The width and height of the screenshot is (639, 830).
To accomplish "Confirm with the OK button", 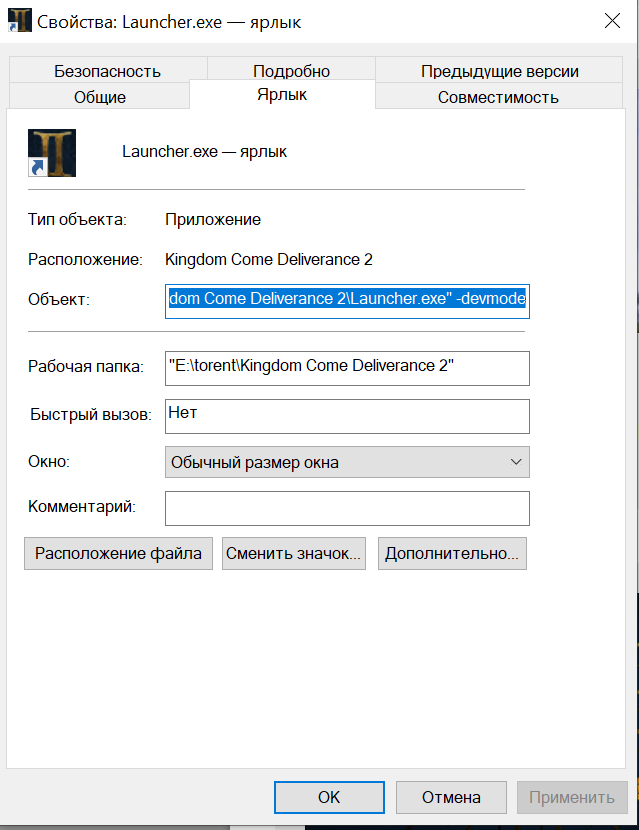I will 329,797.
